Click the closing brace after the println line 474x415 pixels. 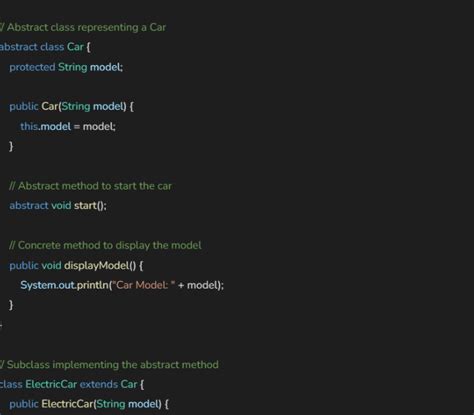pyautogui.click(x=11, y=305)
